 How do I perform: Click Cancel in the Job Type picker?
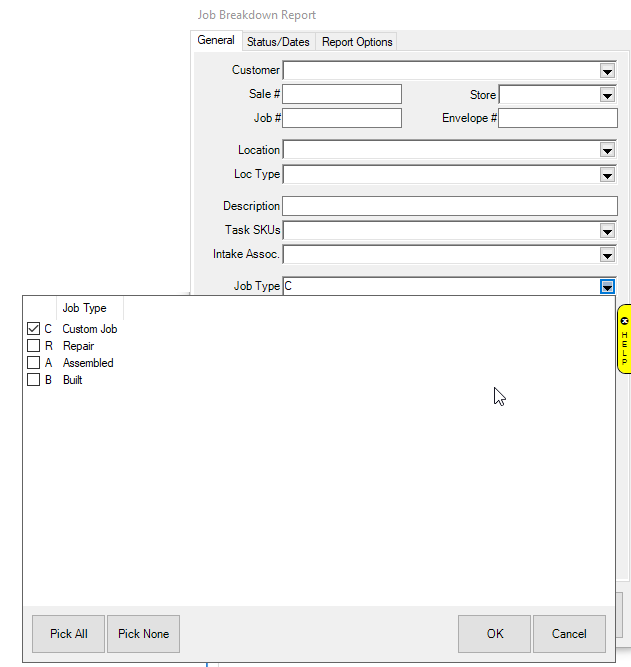point(569,634)
